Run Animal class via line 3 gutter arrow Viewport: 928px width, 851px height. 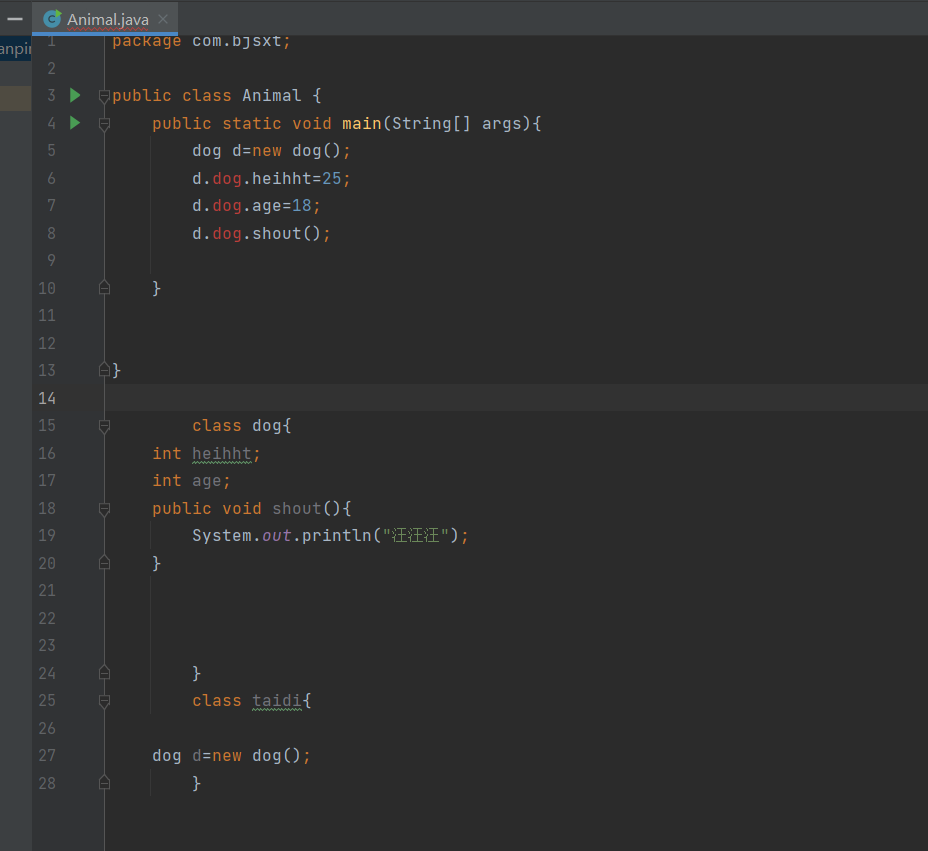point(75,95)
